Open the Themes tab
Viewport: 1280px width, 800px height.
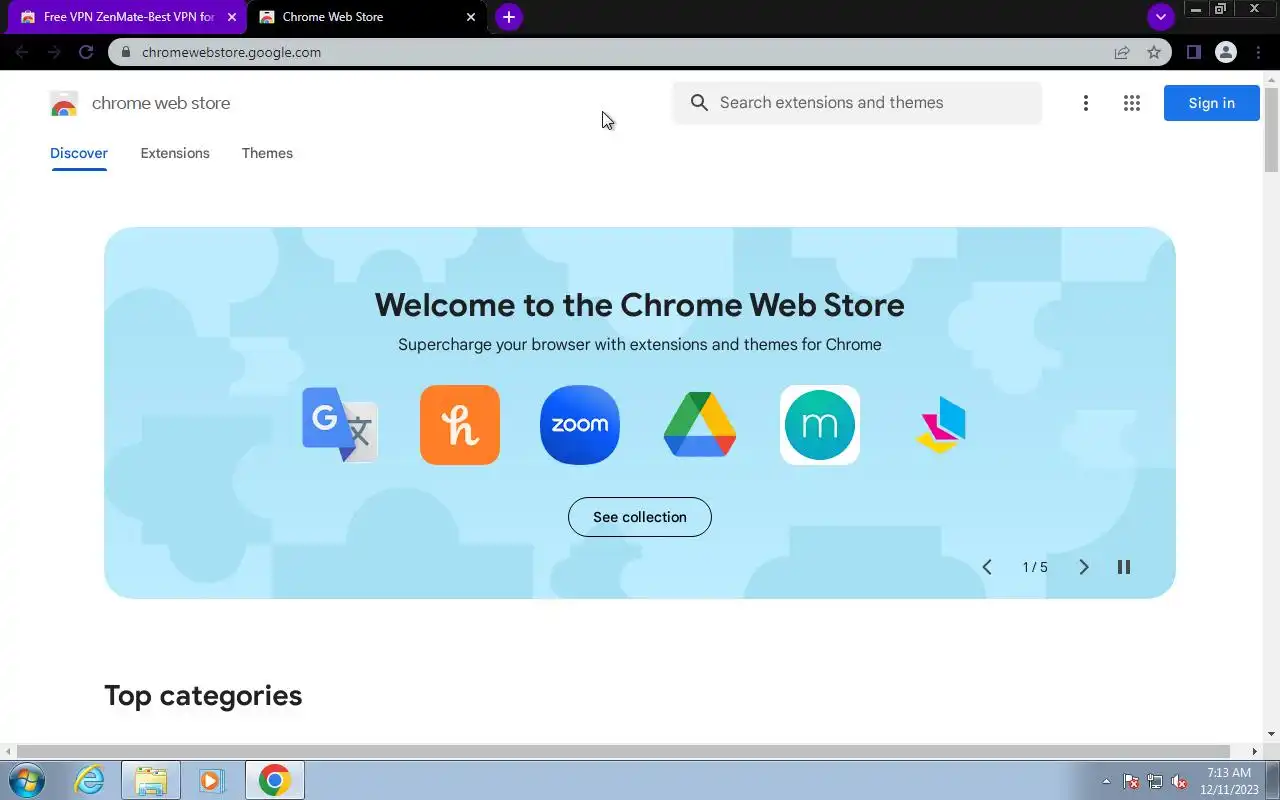[x=267, y=153]
